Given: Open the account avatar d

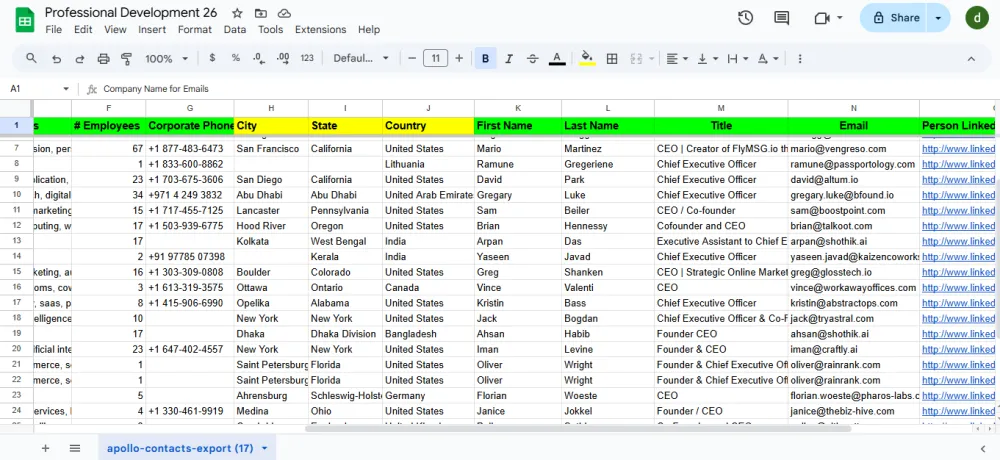Looking at the screenshot, I should tap(977, 18).
